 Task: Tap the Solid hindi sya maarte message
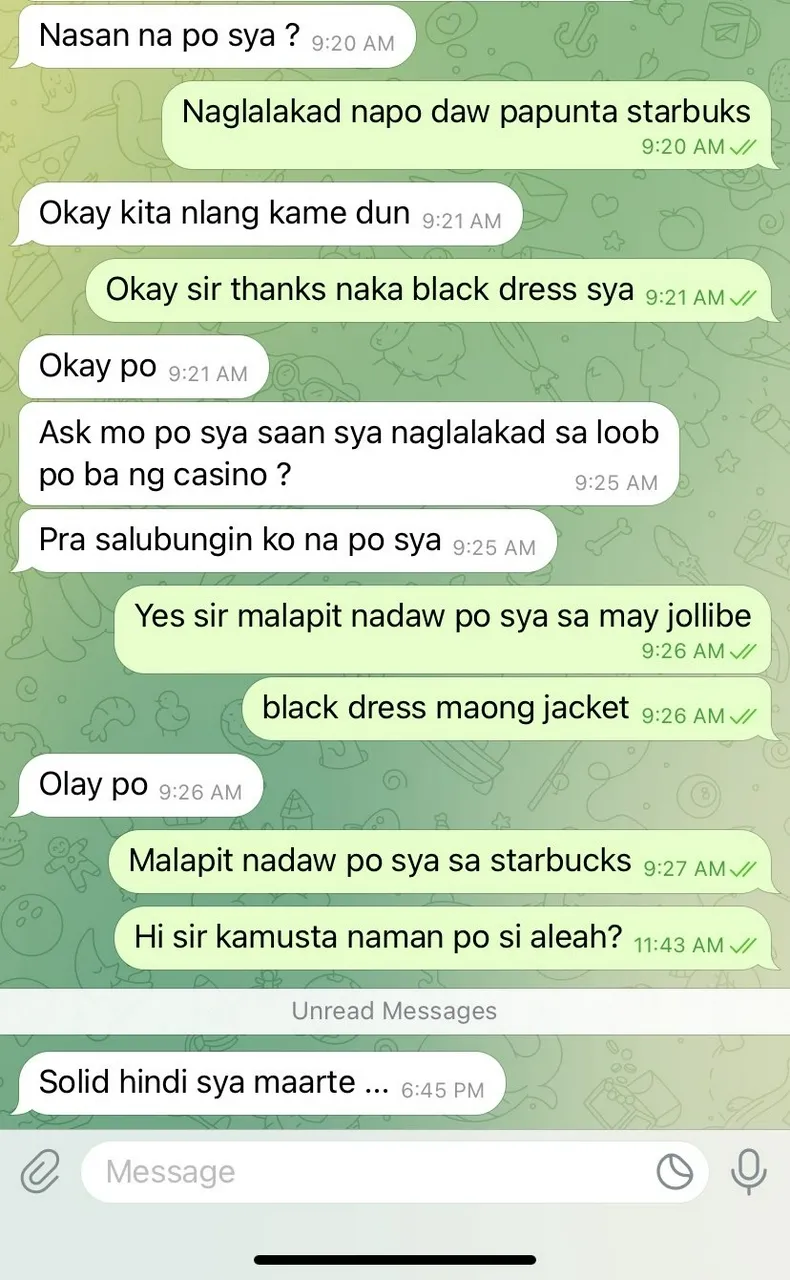[x=261, y=1084]
